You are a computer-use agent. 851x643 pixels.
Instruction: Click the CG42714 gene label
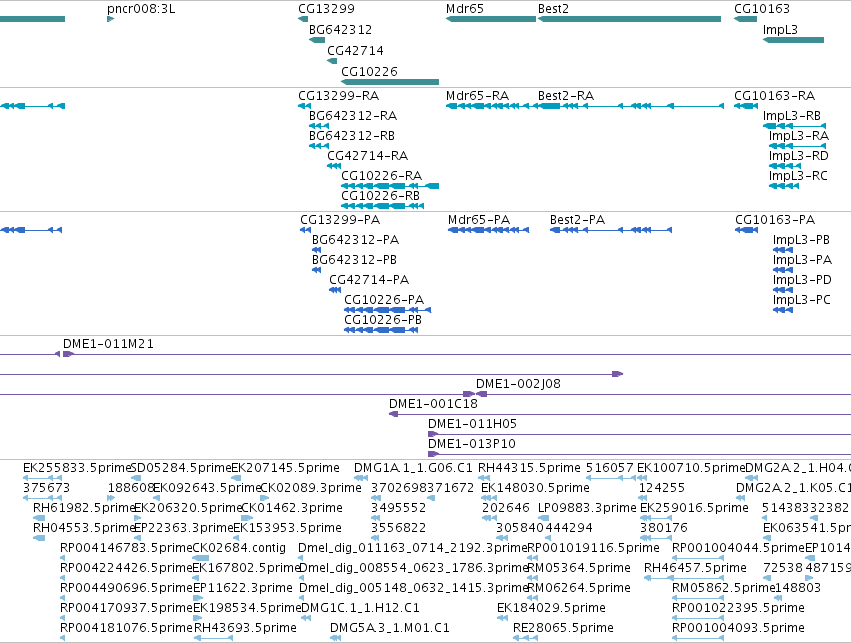pos(355,50)
